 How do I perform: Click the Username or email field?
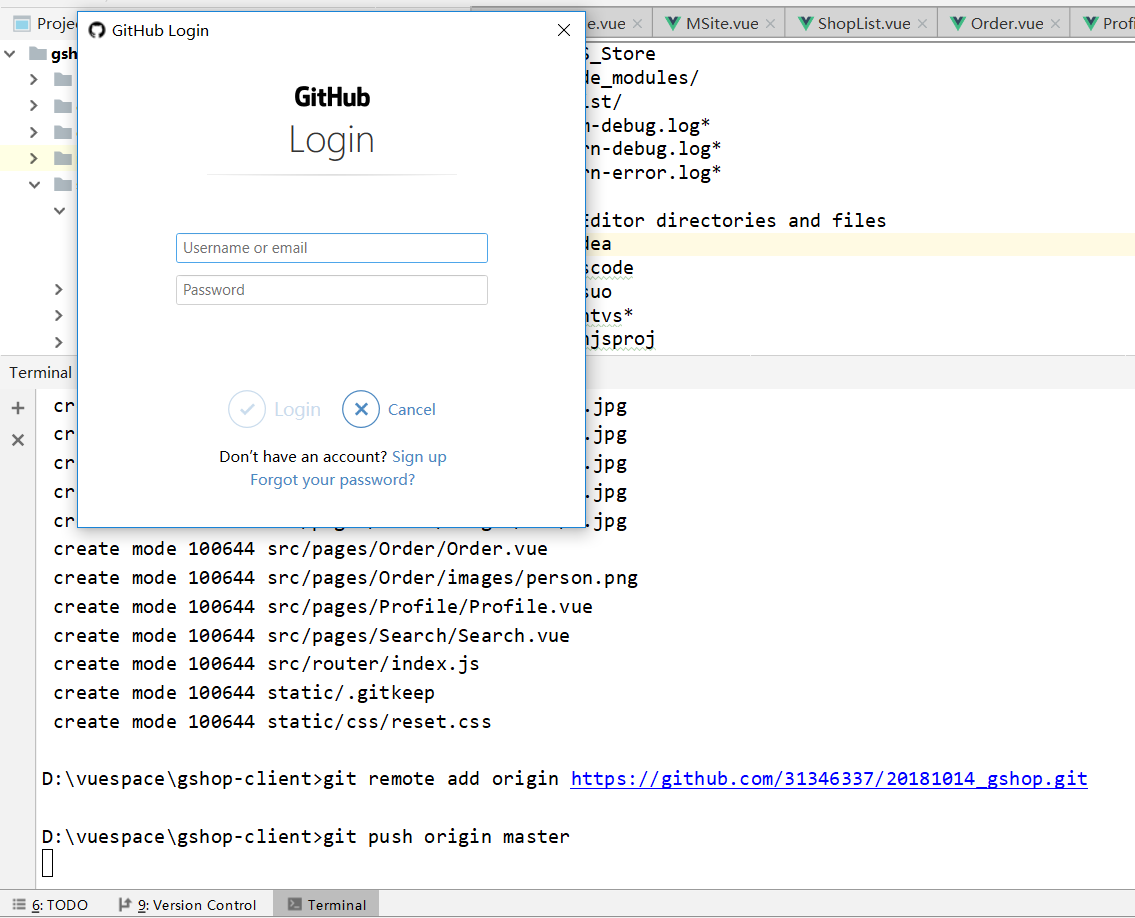coord(332,248)
